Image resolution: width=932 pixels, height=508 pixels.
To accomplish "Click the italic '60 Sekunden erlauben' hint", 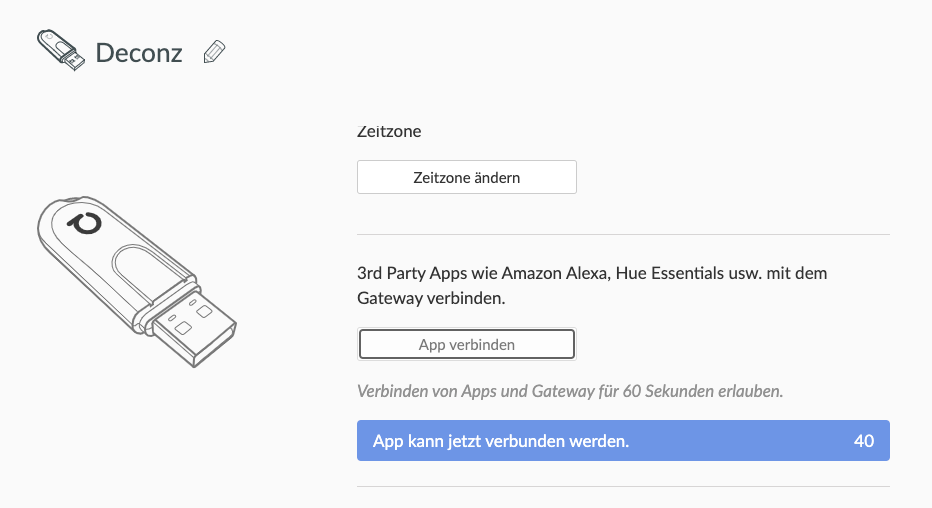I will tap(702, 390).
